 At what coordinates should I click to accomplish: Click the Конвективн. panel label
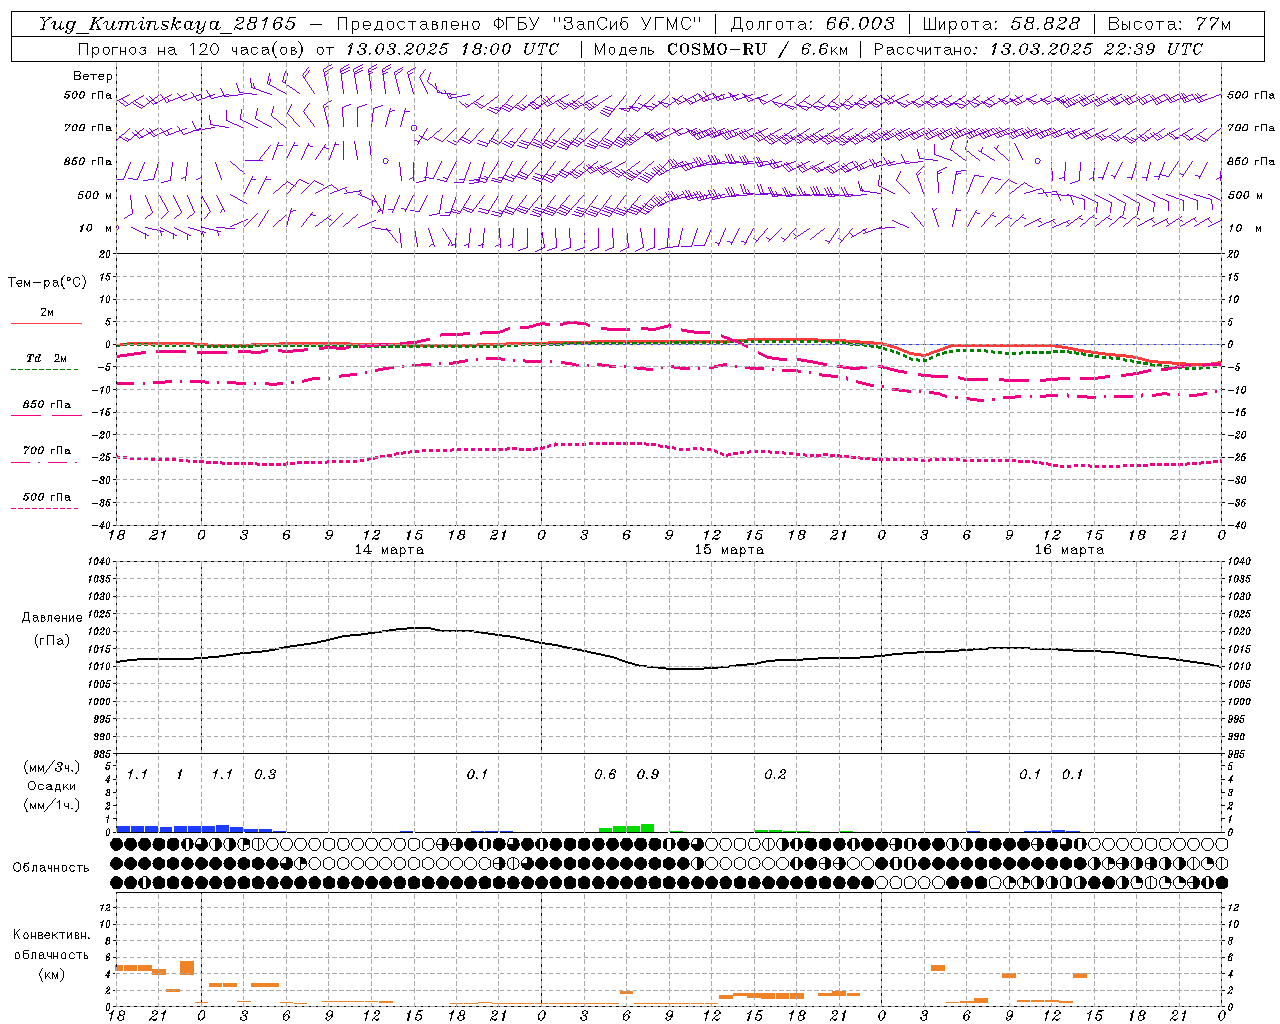(52, 935)
